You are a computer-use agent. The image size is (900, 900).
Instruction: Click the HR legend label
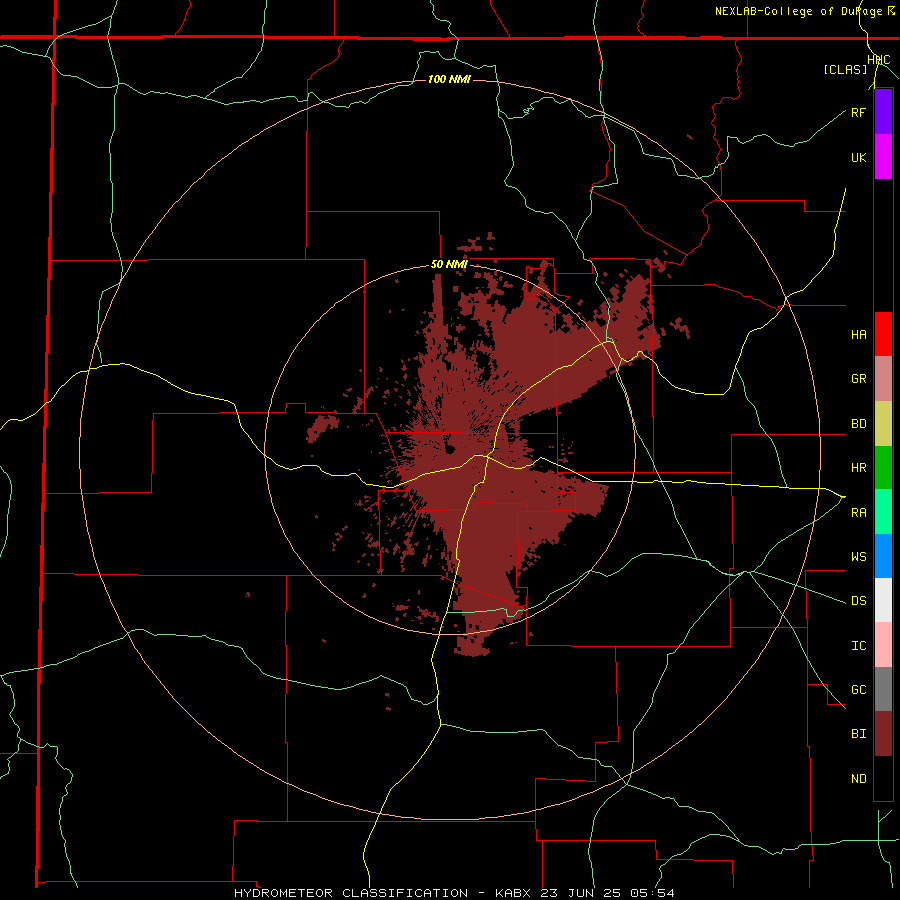(858, 468)
